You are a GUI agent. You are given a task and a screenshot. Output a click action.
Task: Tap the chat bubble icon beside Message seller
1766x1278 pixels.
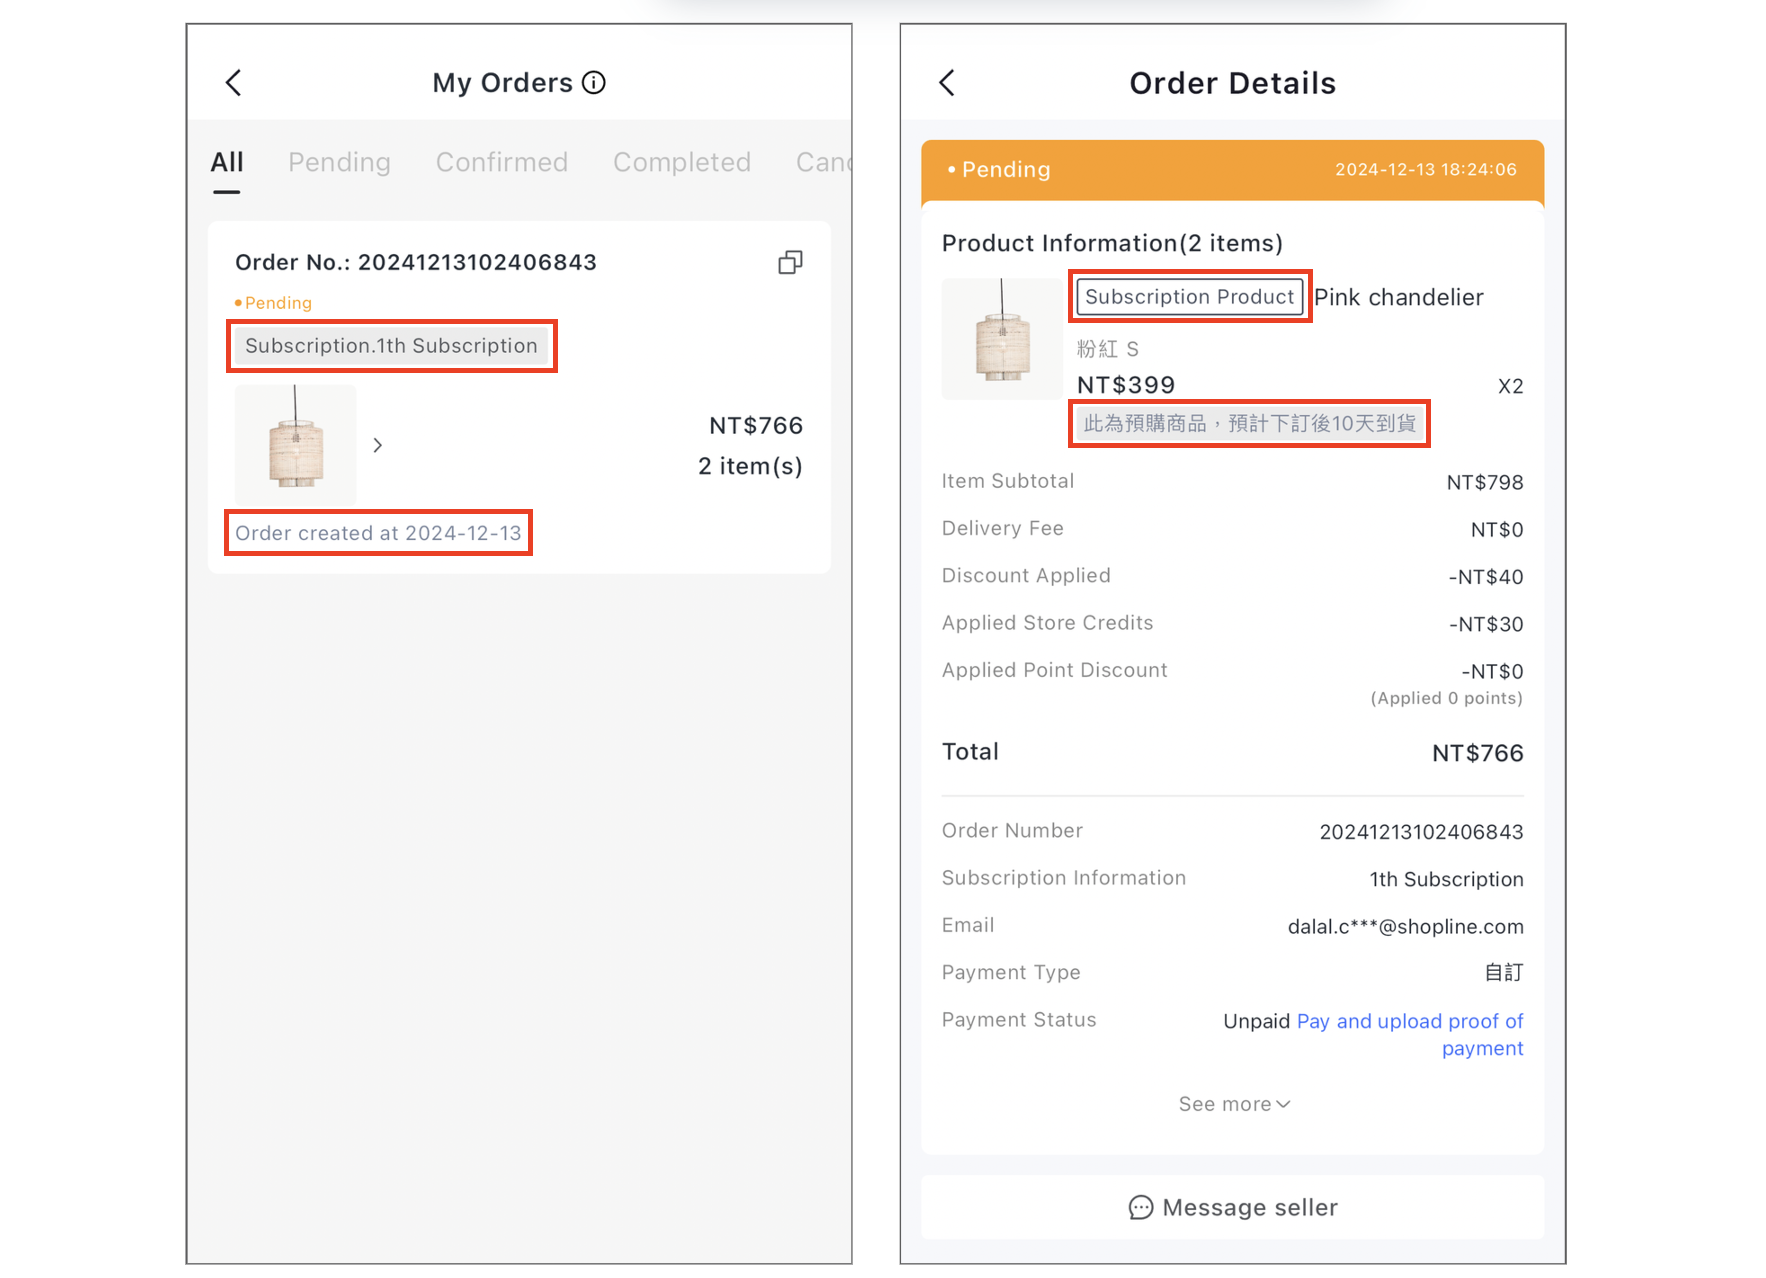click(x=1140, y=1208)
